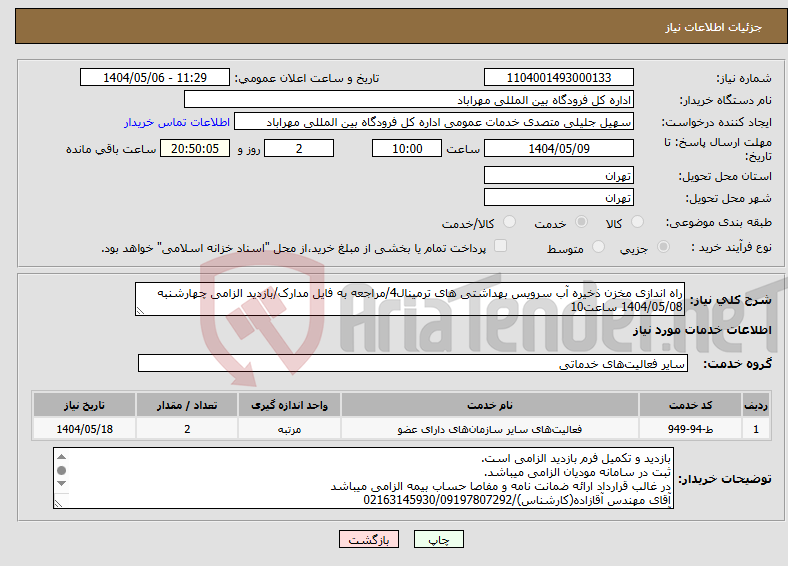Image resolution: width=788 pixels, height=566 pixels.
Task: Click the بازگشت (back) button
Action: point(369,539)
